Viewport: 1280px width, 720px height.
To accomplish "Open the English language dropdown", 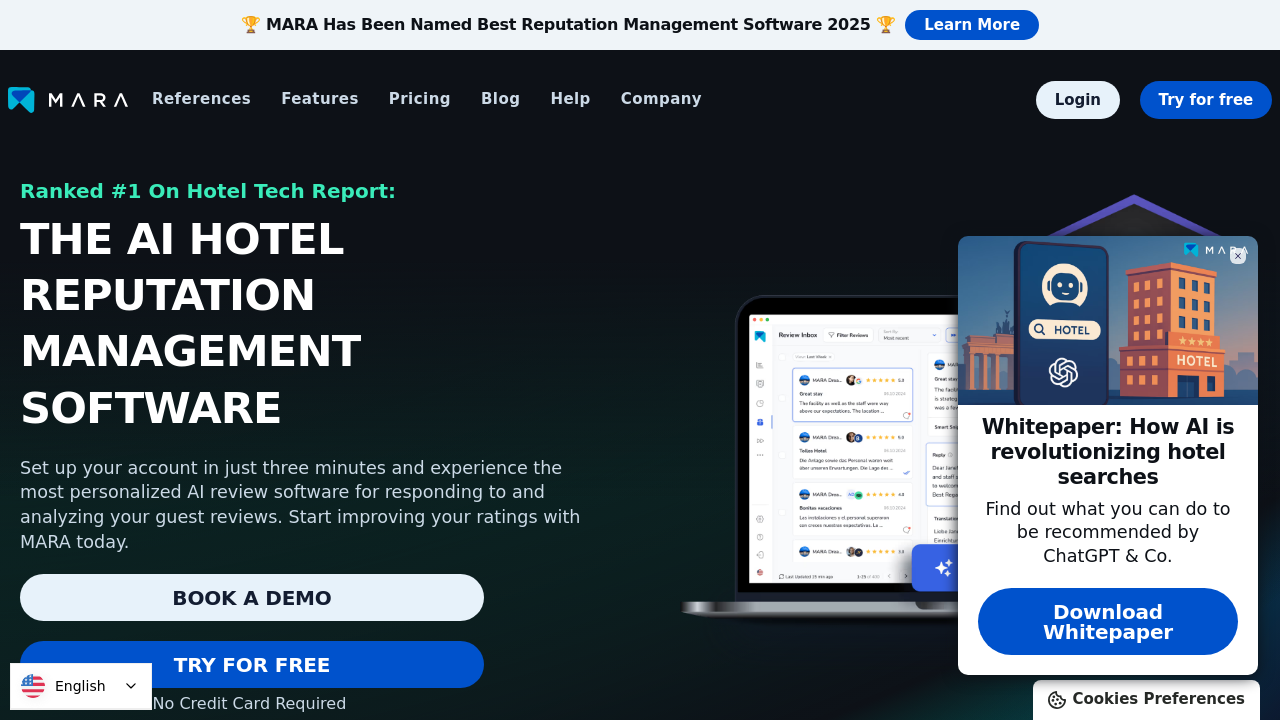I will (81, 686).
